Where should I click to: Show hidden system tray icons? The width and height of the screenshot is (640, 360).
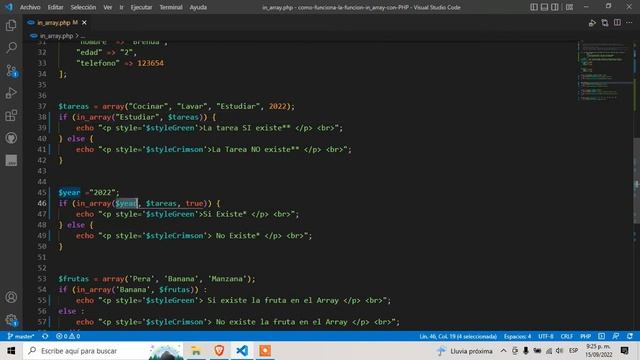click(503, 351)
